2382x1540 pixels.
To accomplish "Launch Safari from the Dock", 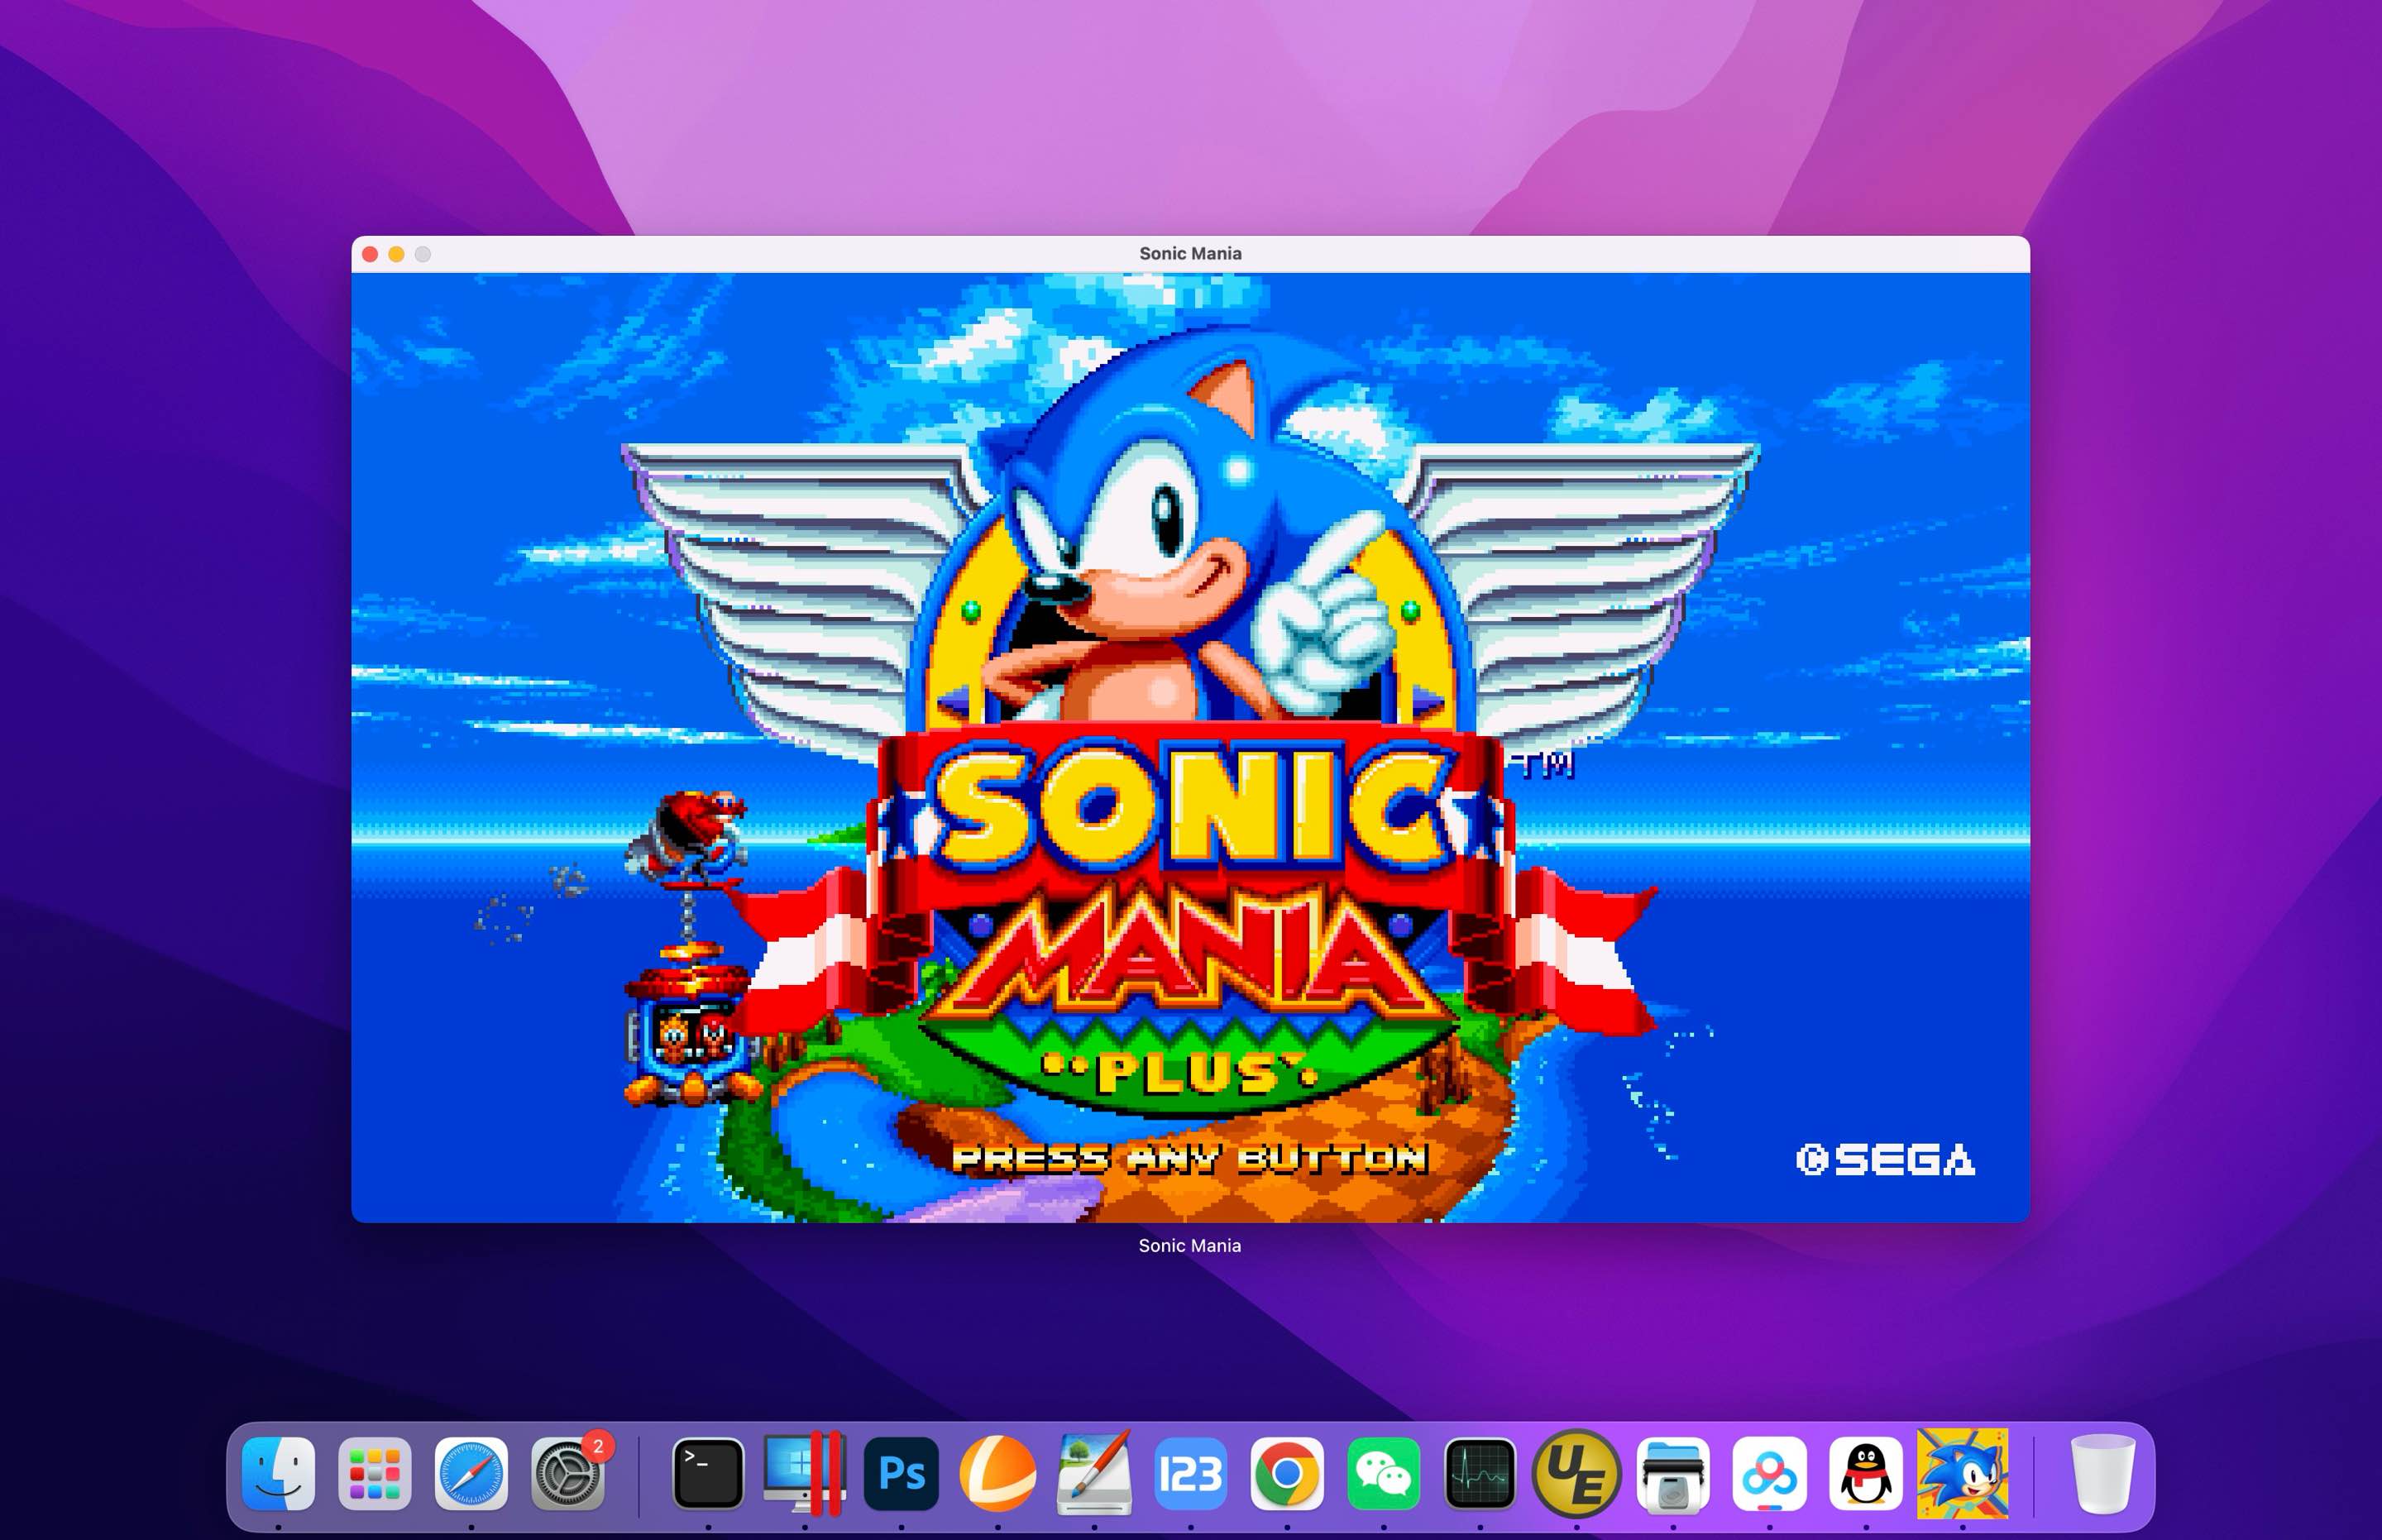I will [471, 1473].
